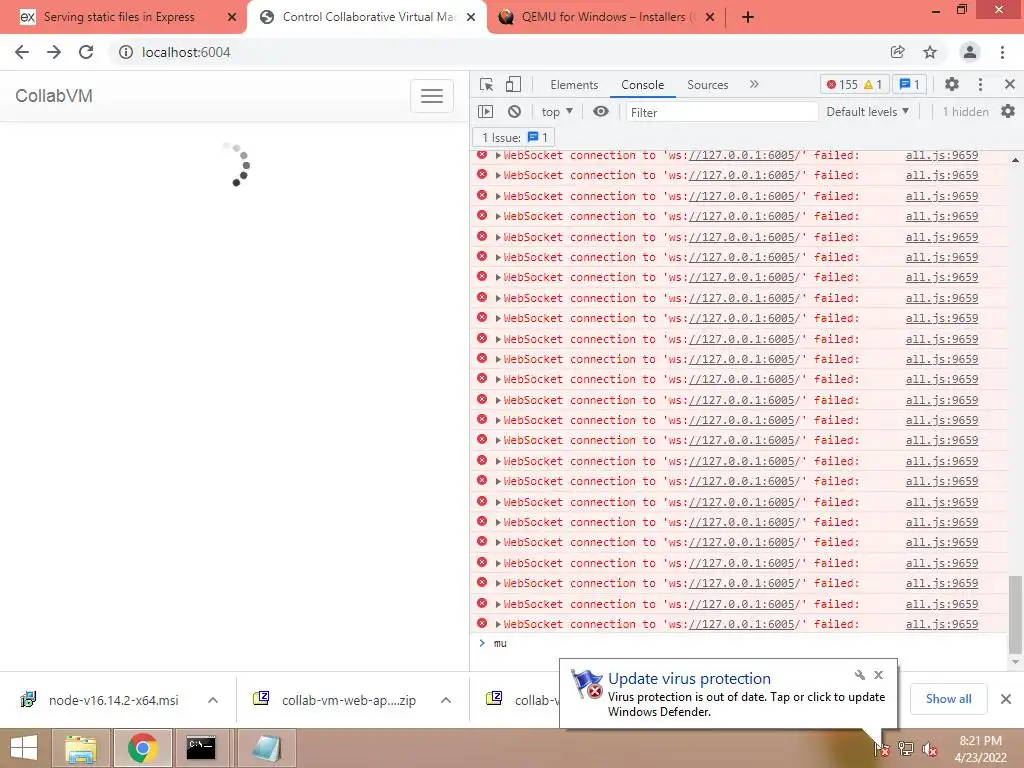This screenshot has width=1024, height=768.
Task: Open Chrome three-dot menu
Action: click(1002, 52)
